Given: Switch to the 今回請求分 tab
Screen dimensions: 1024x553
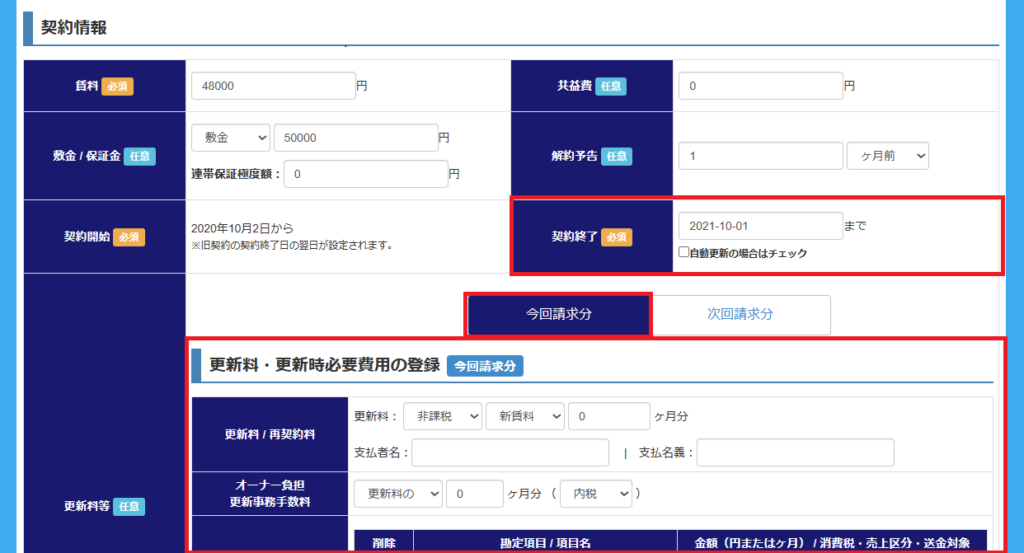Looking at the screenshot, I should coord(559,314).
